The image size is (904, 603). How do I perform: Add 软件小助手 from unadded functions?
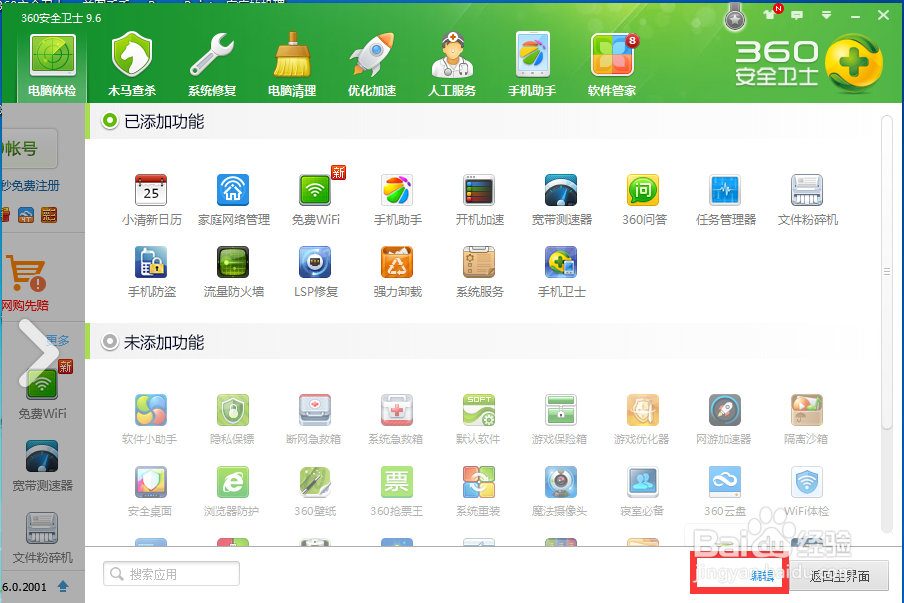tap(150, 419)
